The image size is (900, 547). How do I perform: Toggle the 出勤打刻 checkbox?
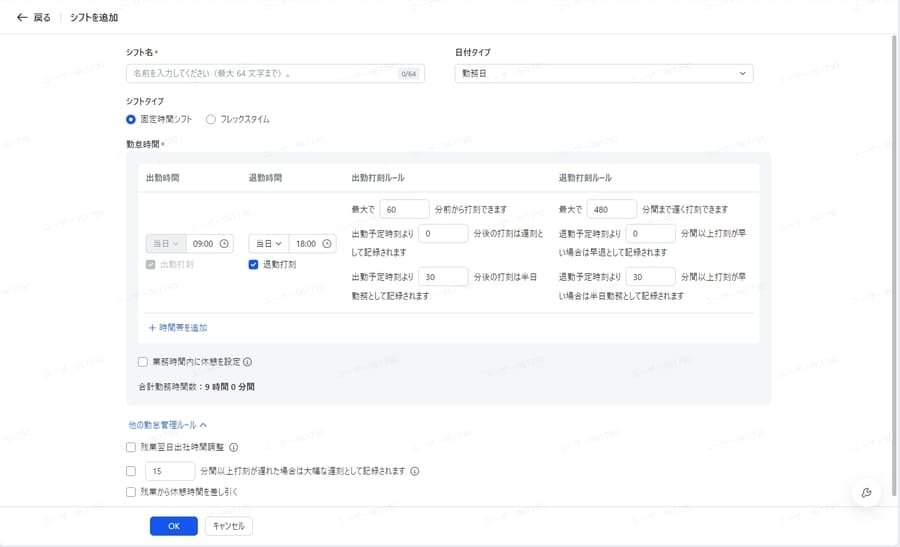point(150,265)
